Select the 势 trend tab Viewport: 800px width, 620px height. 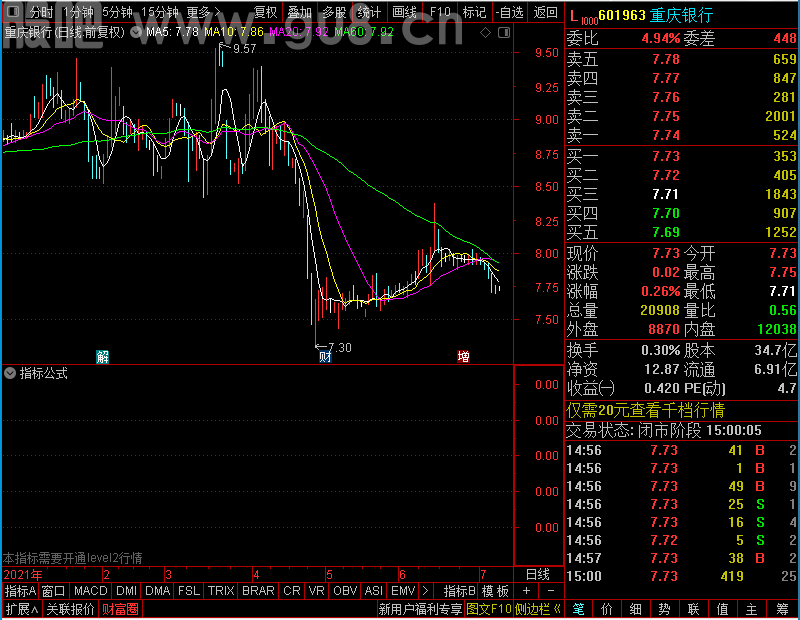(664, 609)
